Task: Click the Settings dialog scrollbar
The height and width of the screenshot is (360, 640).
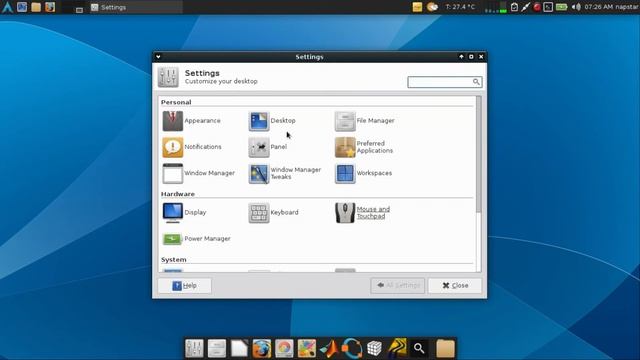Action: [x=479, y=154]
